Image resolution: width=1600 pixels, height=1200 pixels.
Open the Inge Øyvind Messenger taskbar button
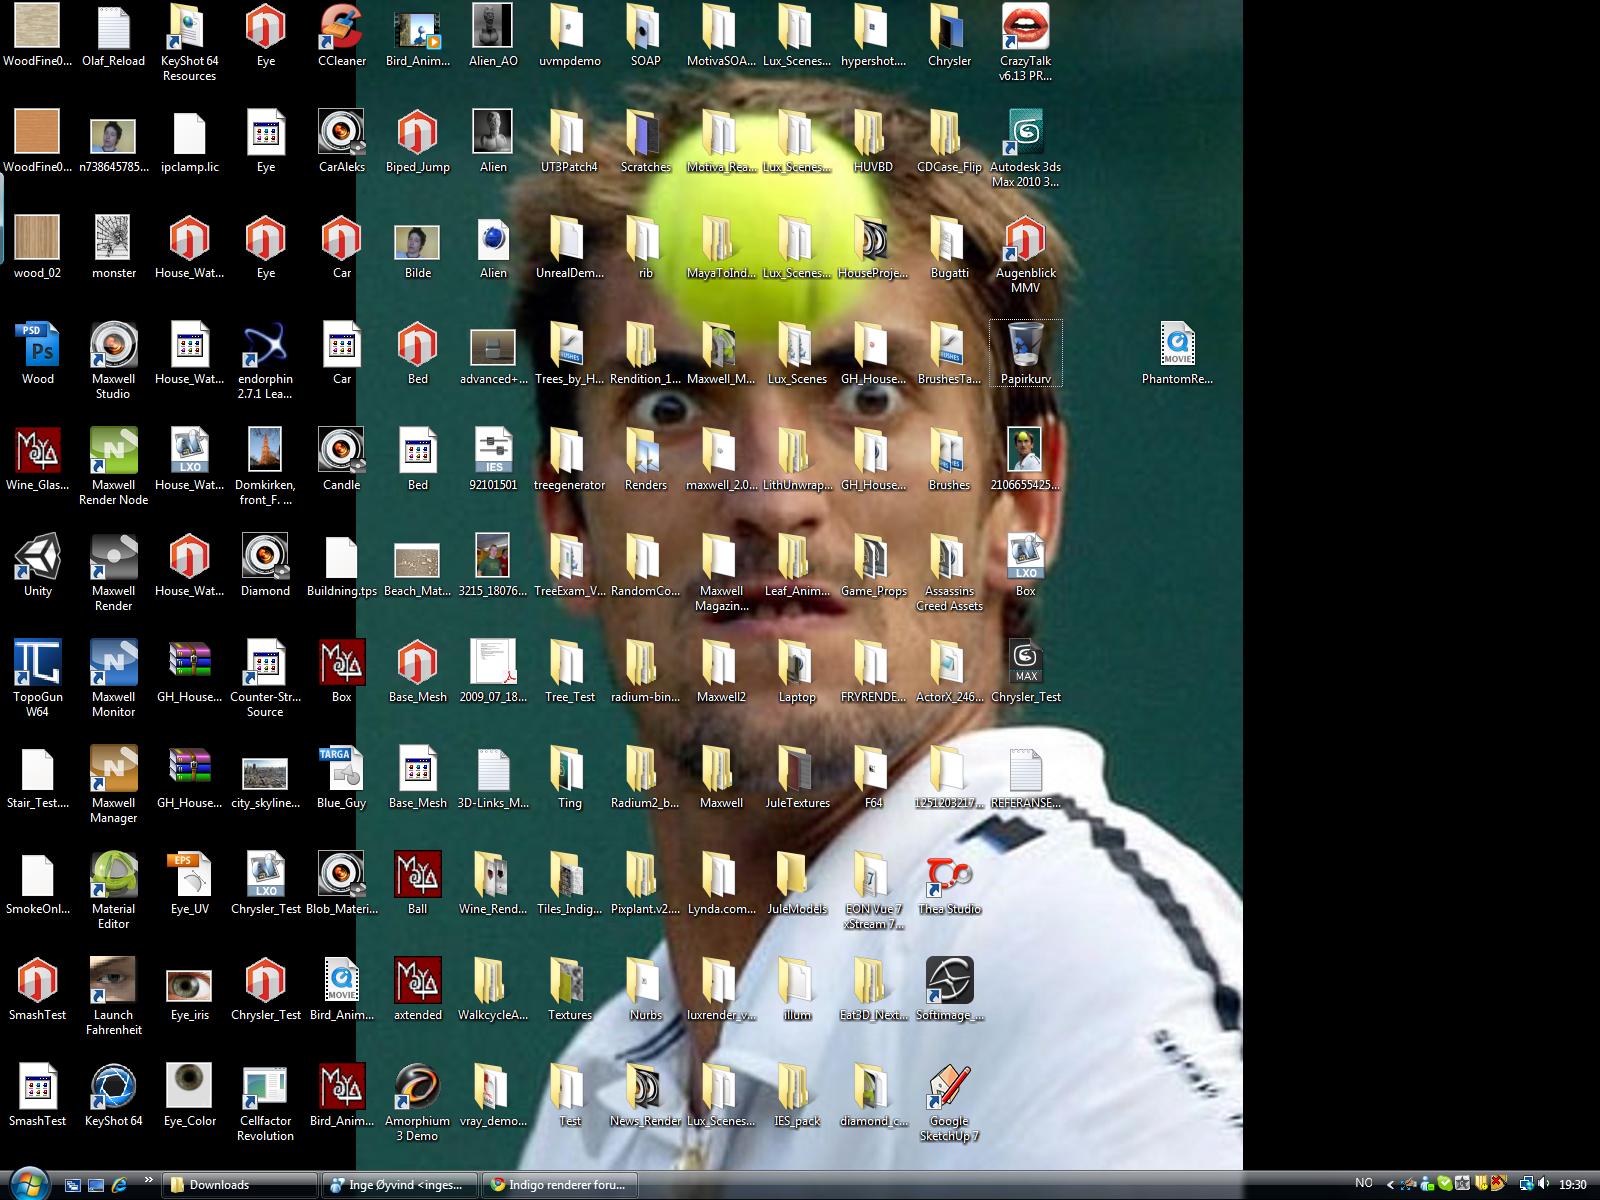[398, 1185]
